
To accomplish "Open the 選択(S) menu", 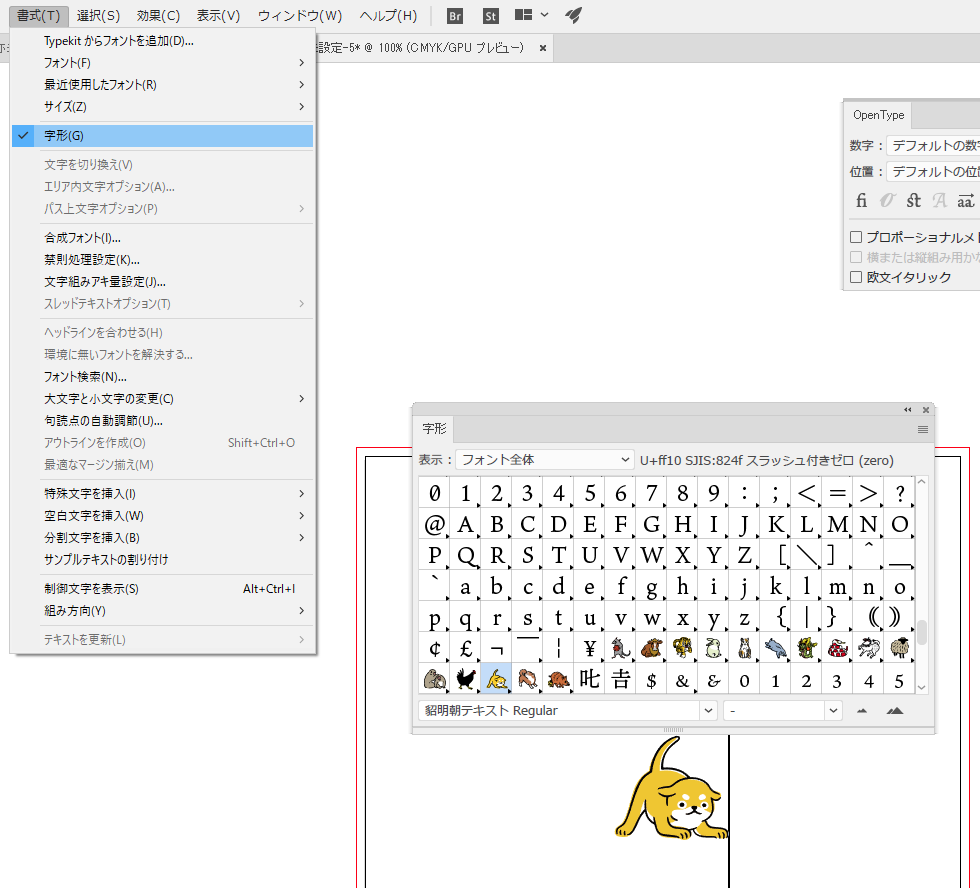I will point(98,16).
